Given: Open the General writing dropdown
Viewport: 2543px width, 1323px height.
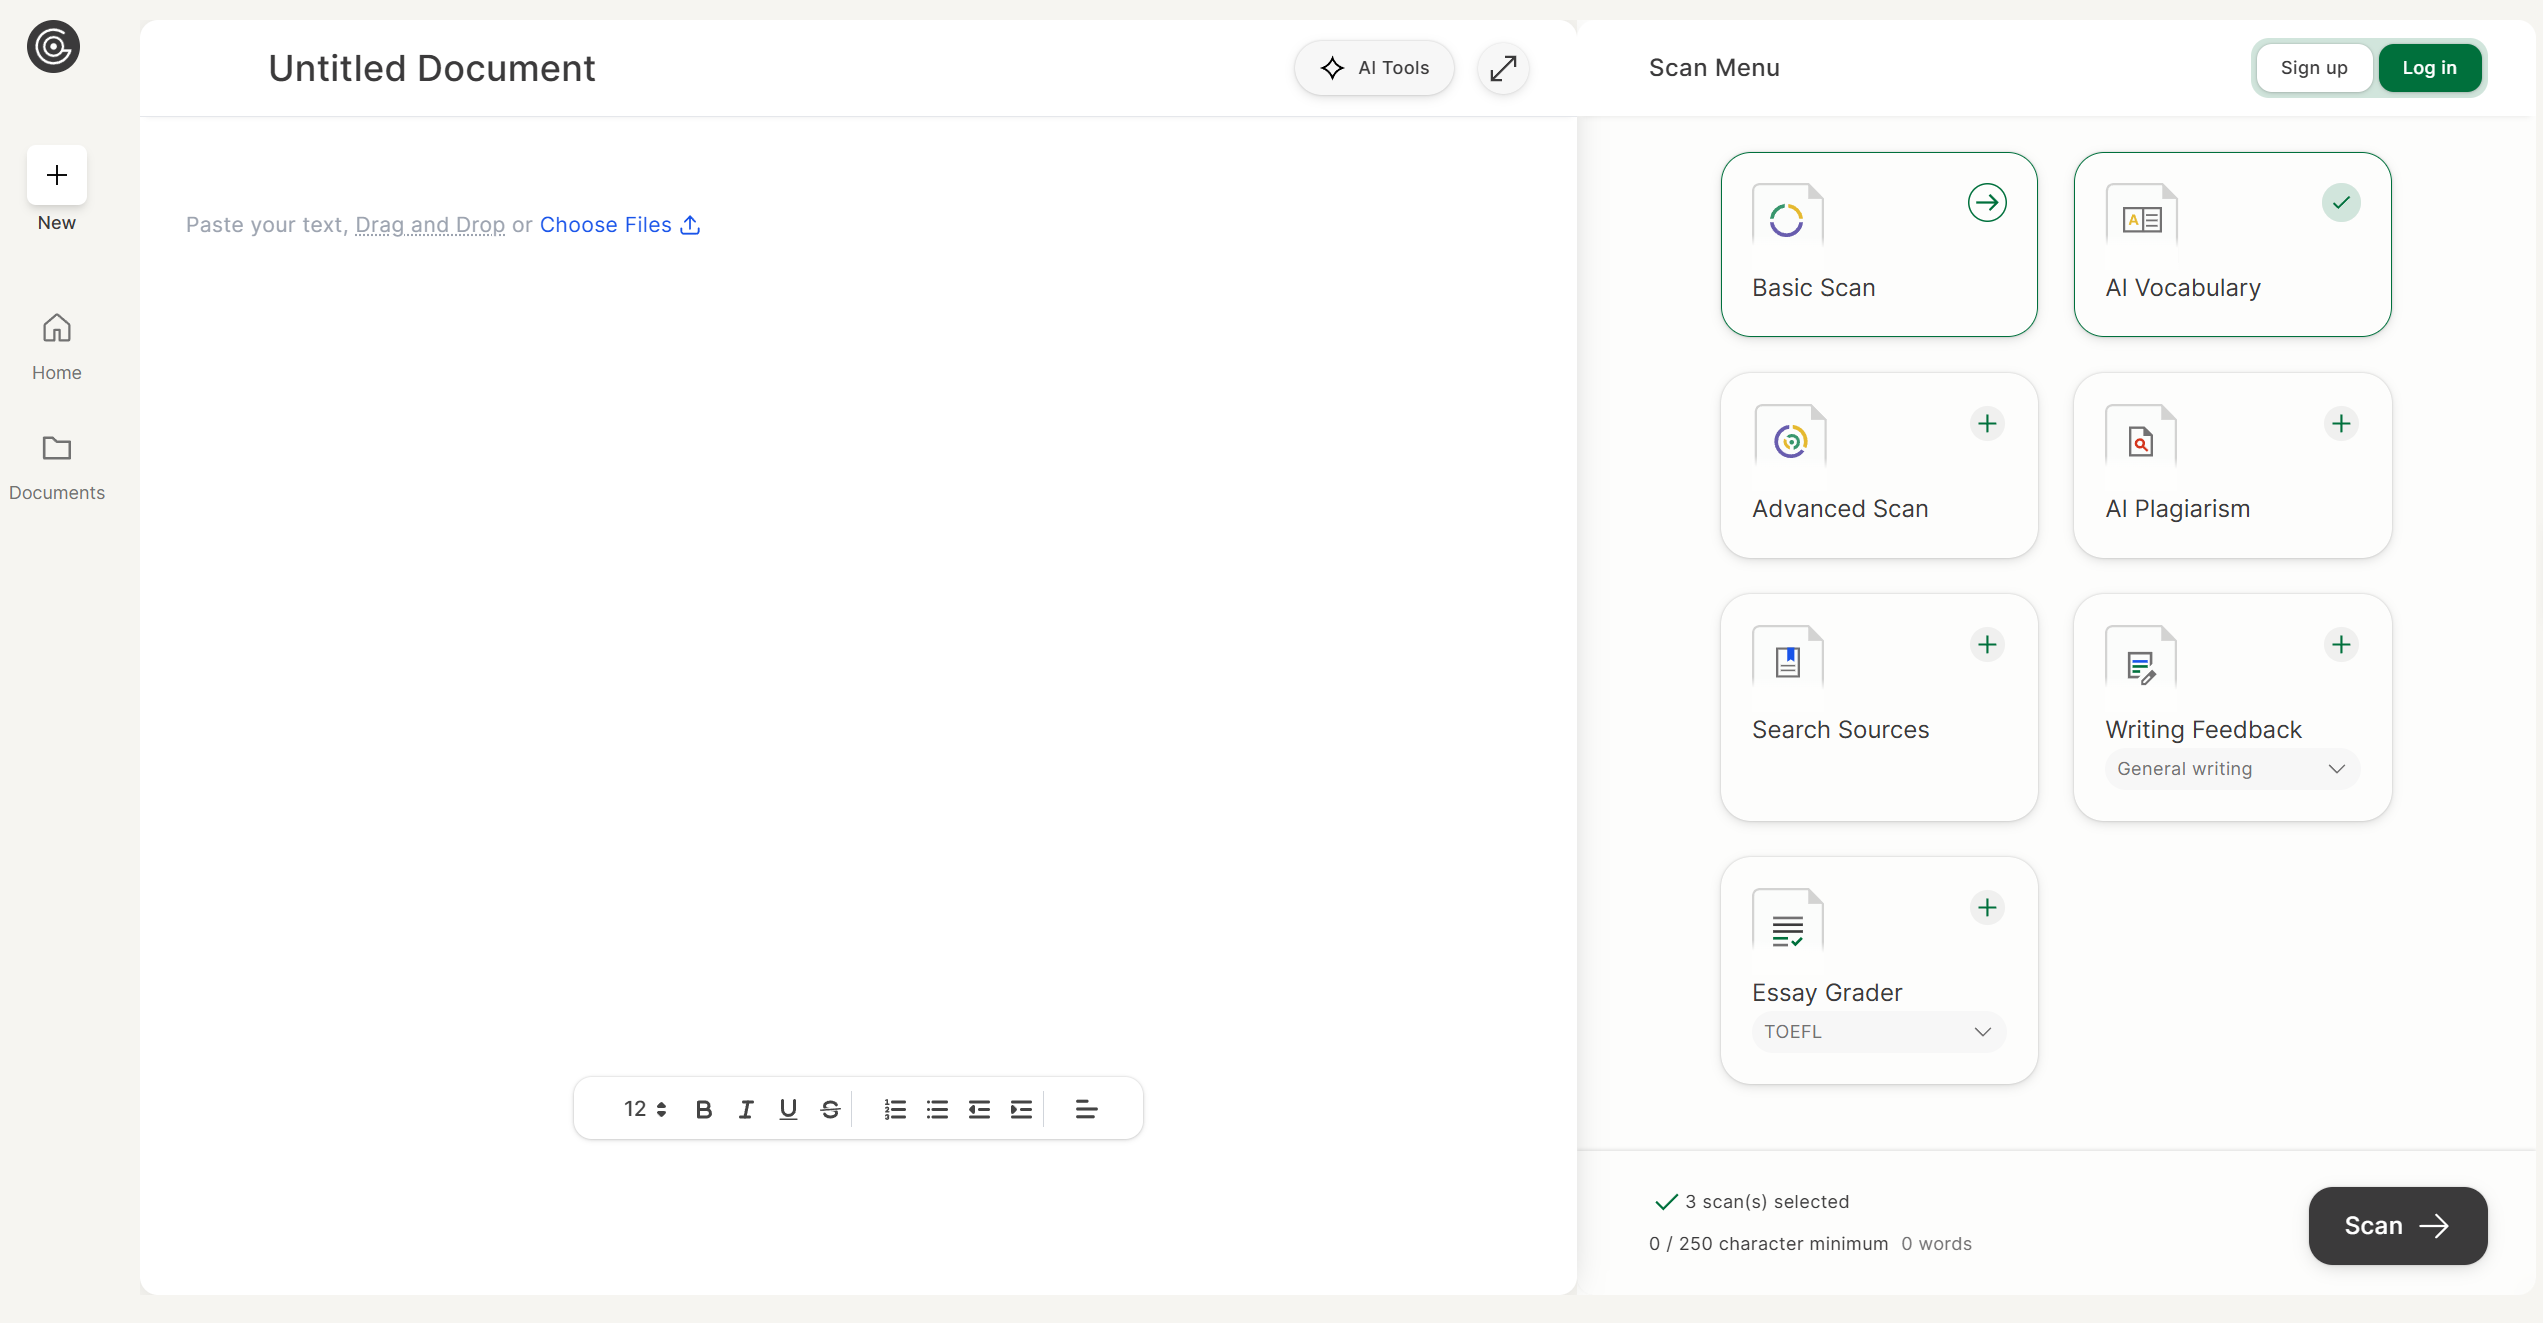Looking at the screenshot, I should pyautogui.click(x=2232, y=769).
